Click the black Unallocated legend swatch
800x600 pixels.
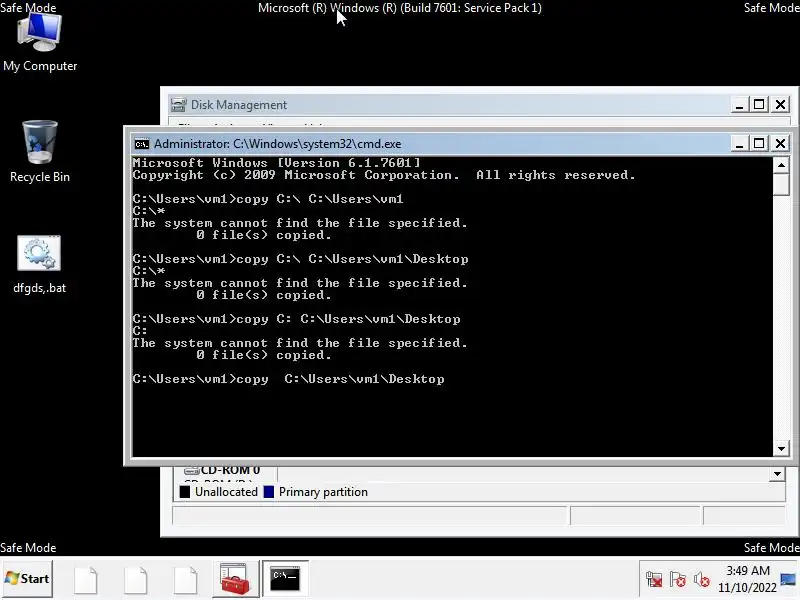(185, 492)
